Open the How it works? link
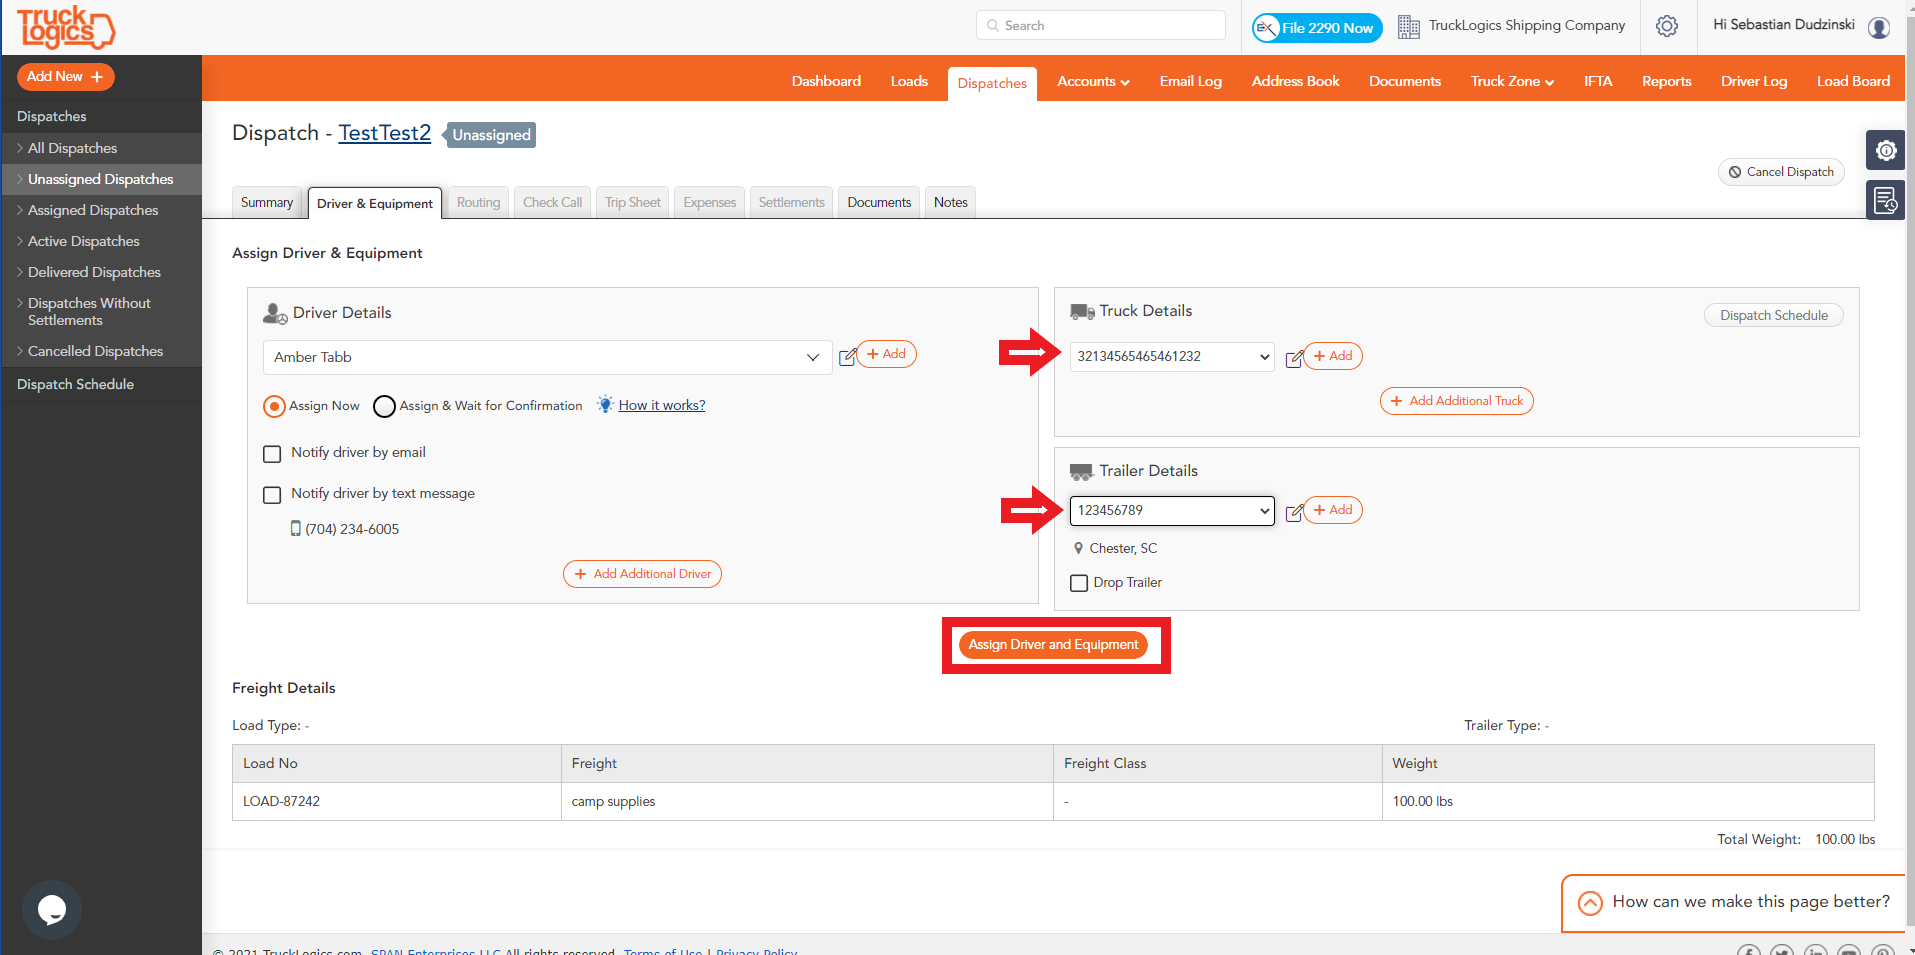The width and height of the screenshot is (1915, 955). click(662, 405)
